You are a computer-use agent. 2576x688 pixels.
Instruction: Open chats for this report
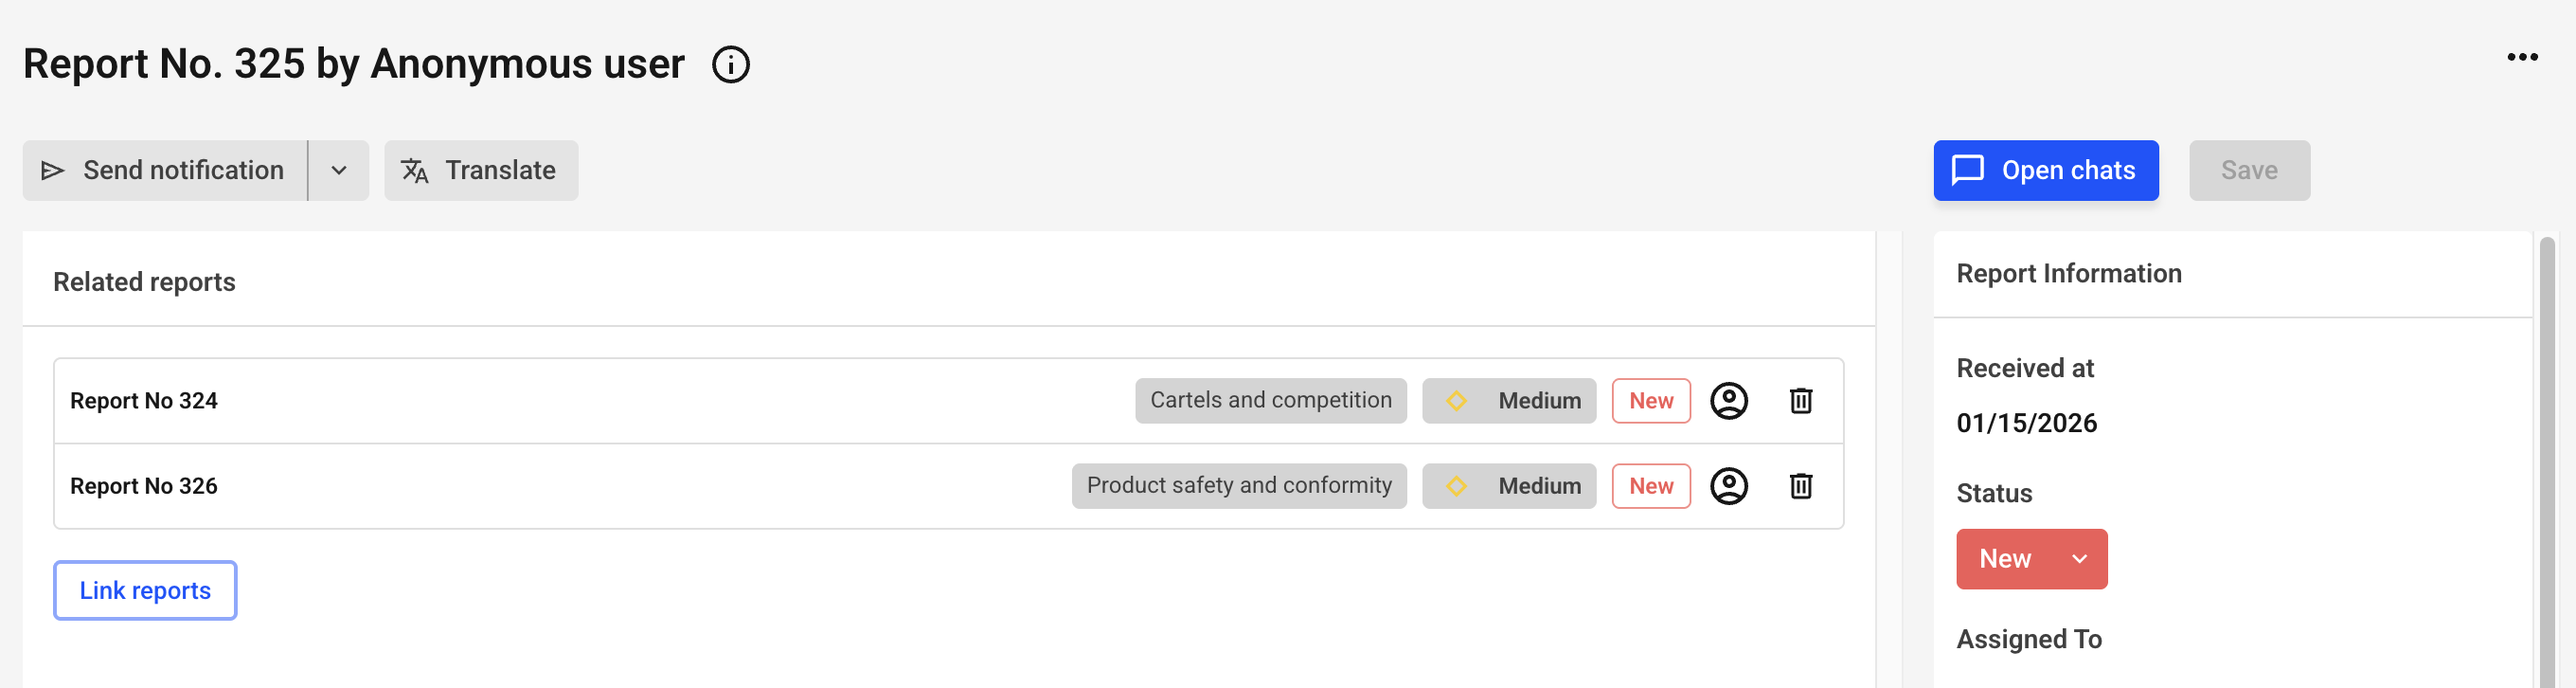2045,171
